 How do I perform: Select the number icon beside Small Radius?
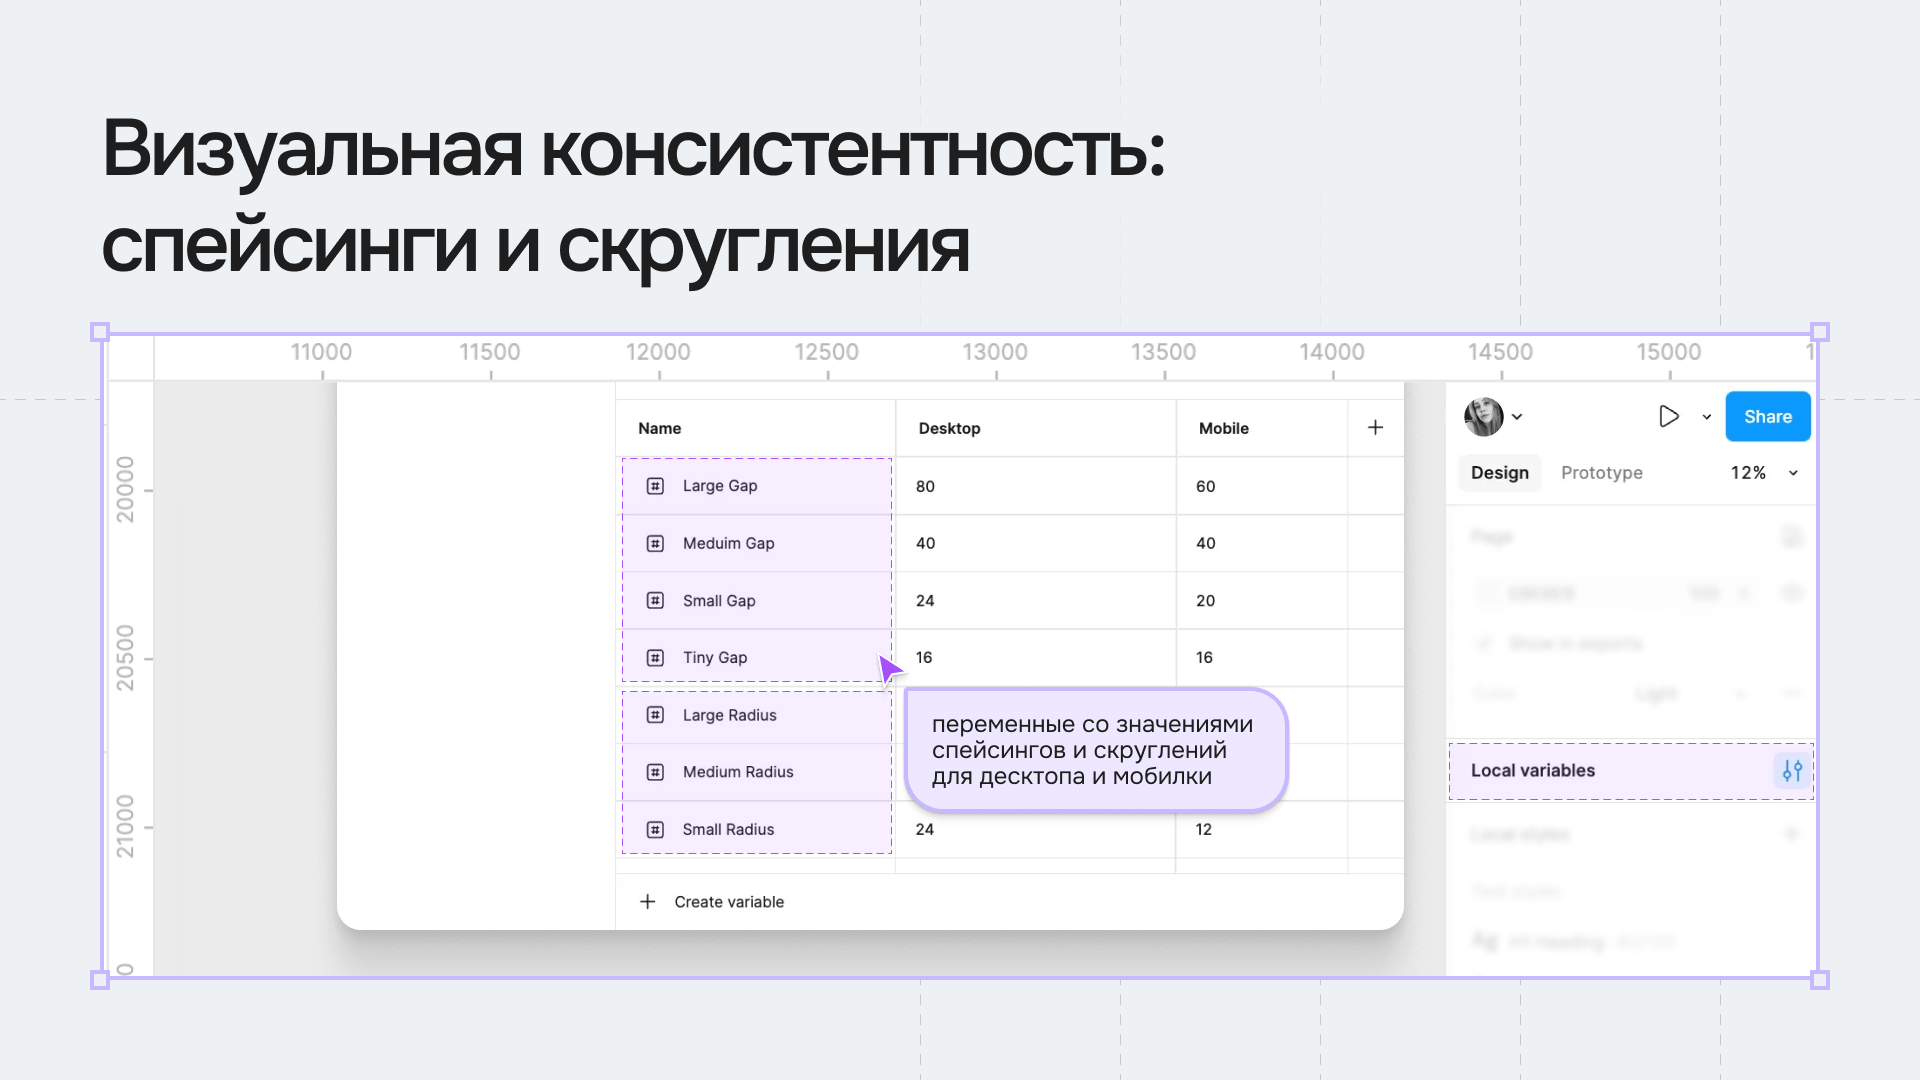[x=655, y=828]
